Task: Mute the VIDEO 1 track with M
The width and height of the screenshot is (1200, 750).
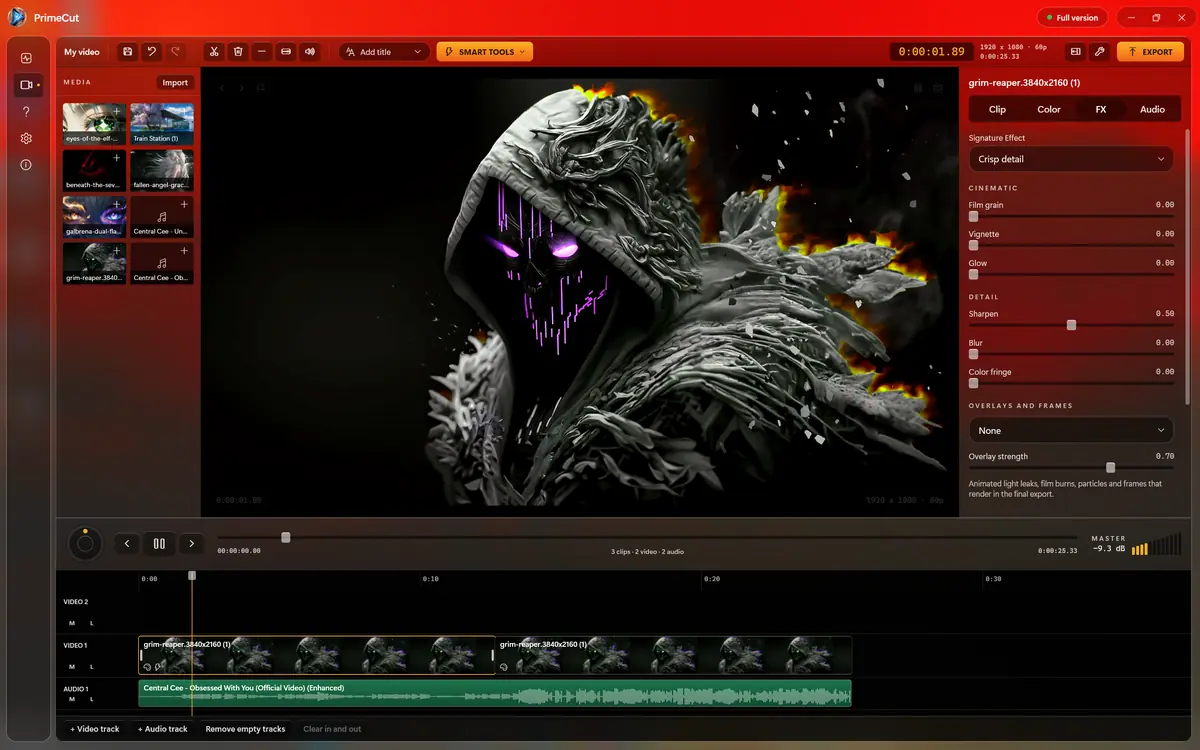Action: tap(72, 666)
